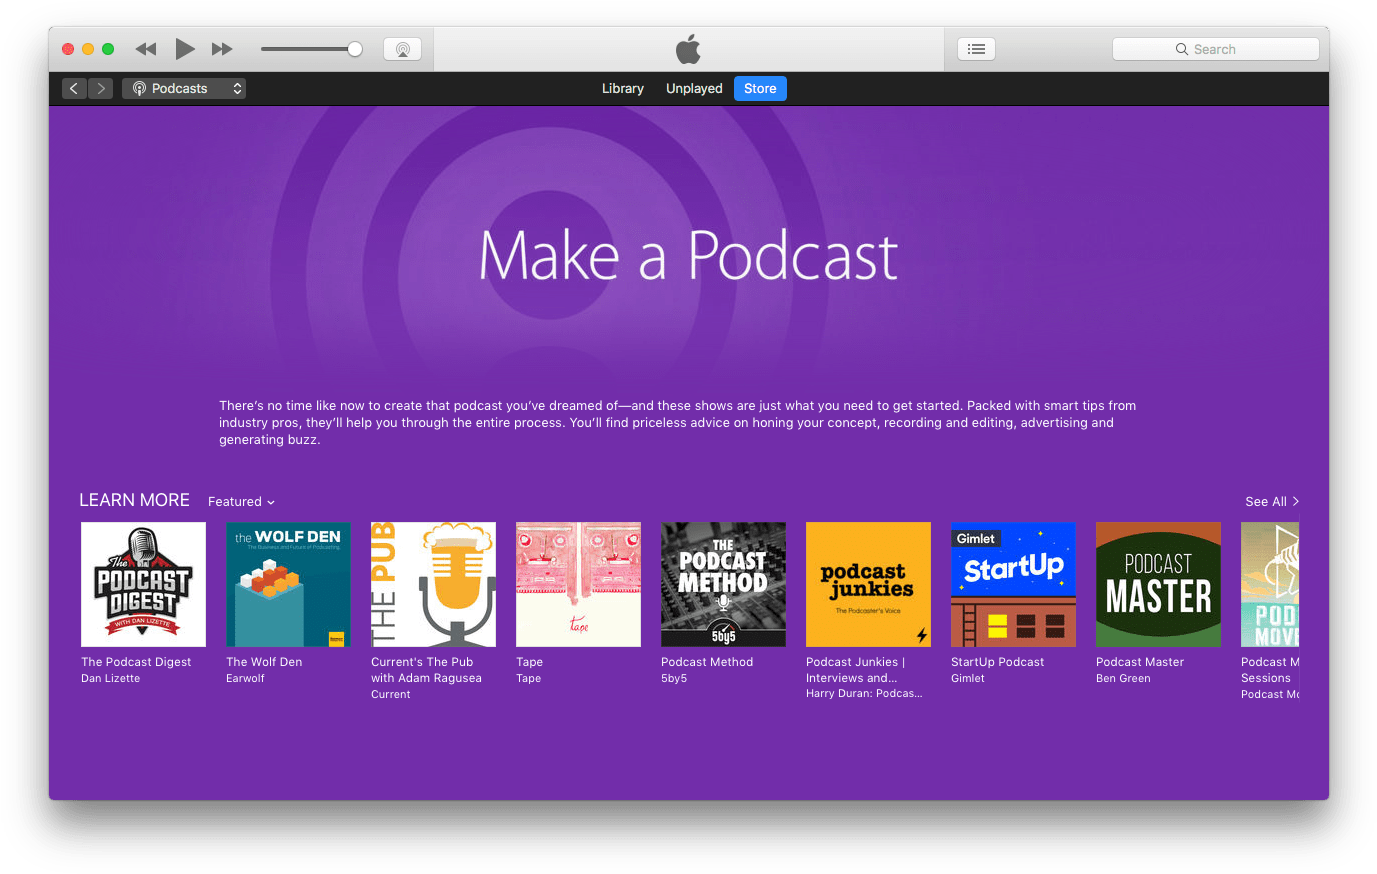This screenshot has height=874, width=1377.
Task: Open The Podcast Digest artwork
Action: [143, 584]
